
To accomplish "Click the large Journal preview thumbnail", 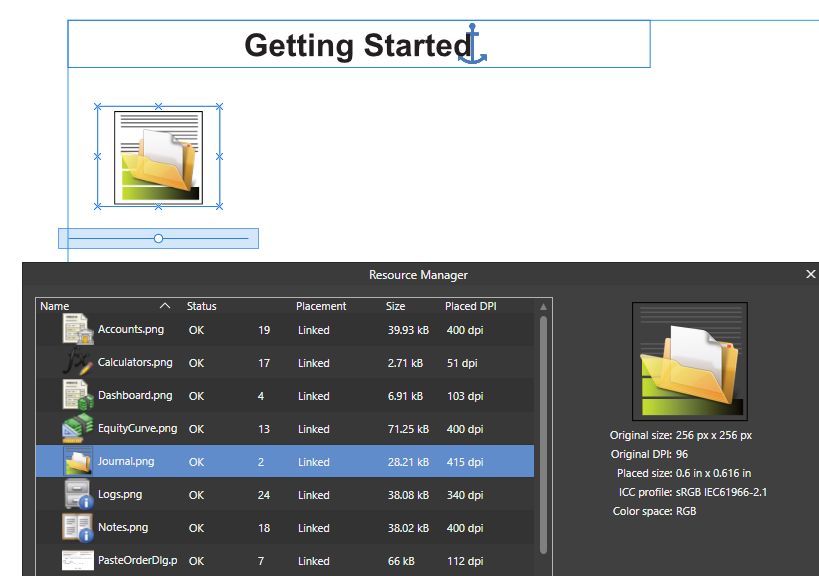I will pyautogui.click(x=689, y=361).
